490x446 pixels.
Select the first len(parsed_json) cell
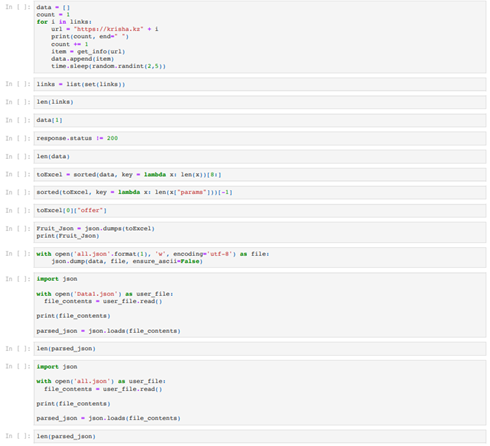click(260, 349)
